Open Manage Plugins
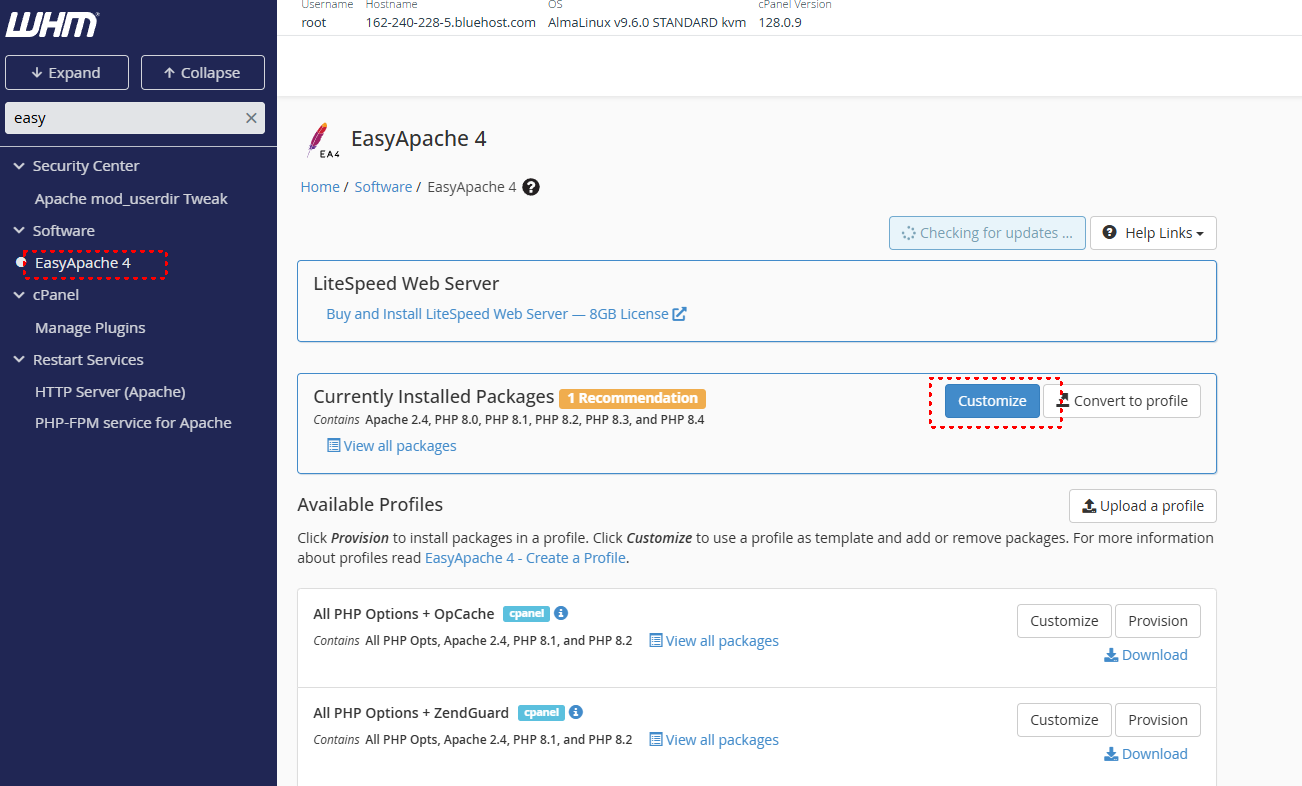Image resolution: width=1302 pixels, height=786 pixels. [x=90, y=328]
